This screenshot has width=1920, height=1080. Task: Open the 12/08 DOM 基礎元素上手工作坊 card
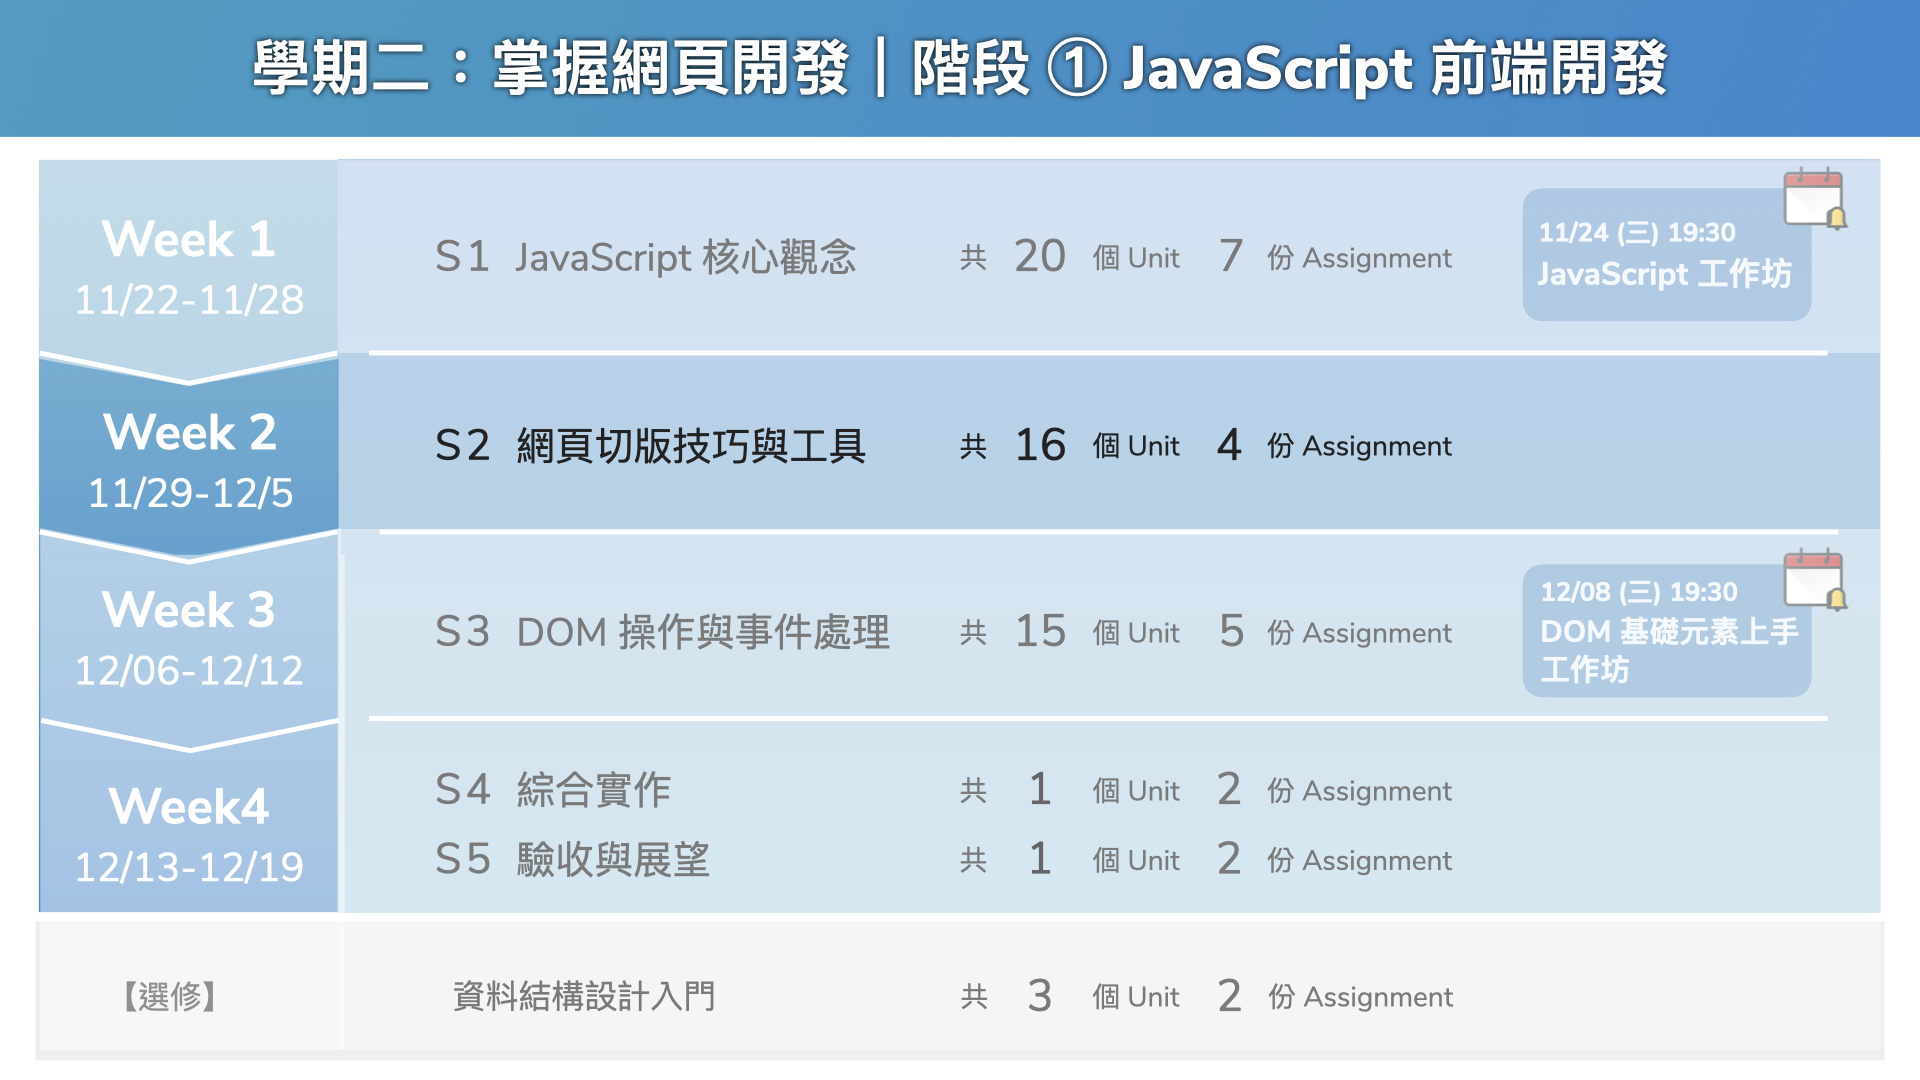tap(1665, 632)
